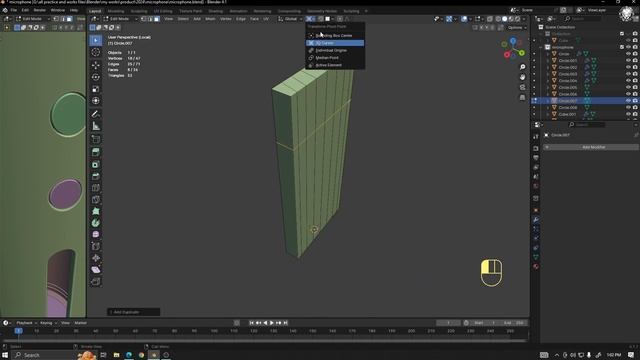The image size is (640, 360).
Task: Open the Playback dropdown in timeline
Action: pyautogui.click(x=26, y=323)
